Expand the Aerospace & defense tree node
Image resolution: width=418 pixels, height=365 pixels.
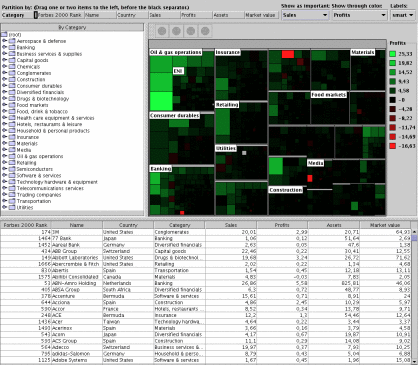[x=4, y=41]
